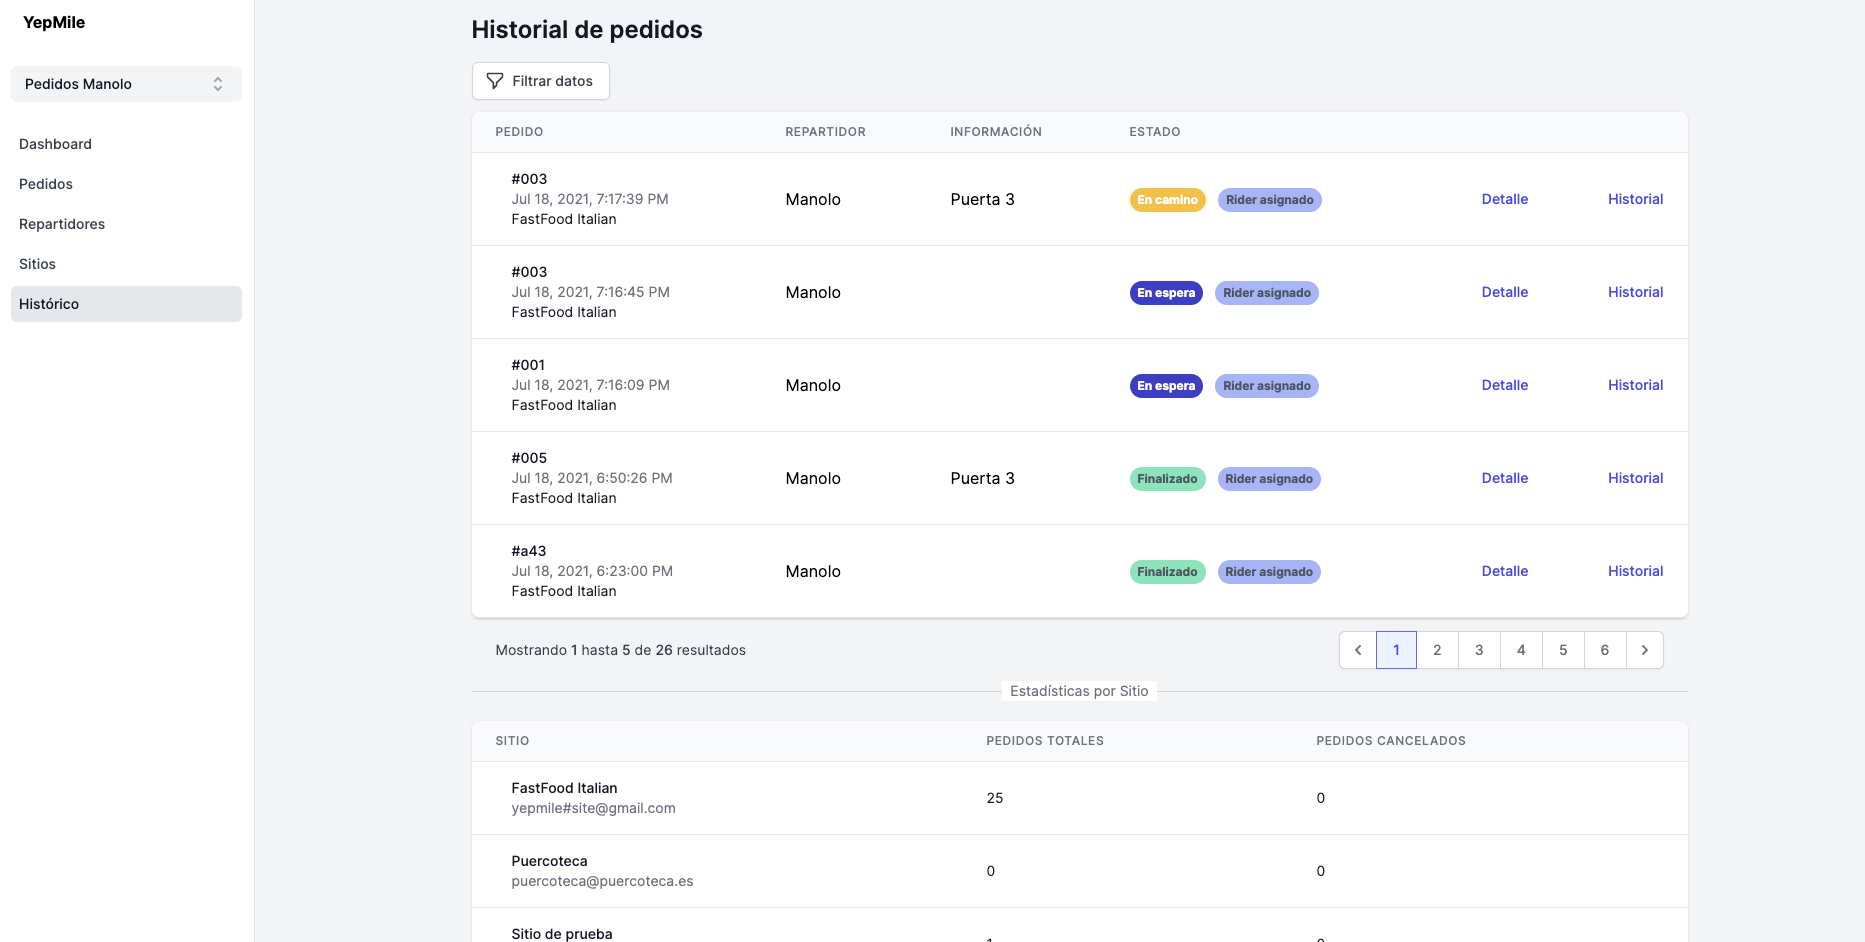This screenshot has height=942, width=1865.
Task: Click the YepMile logo text
Action: [x=54, y=22]
